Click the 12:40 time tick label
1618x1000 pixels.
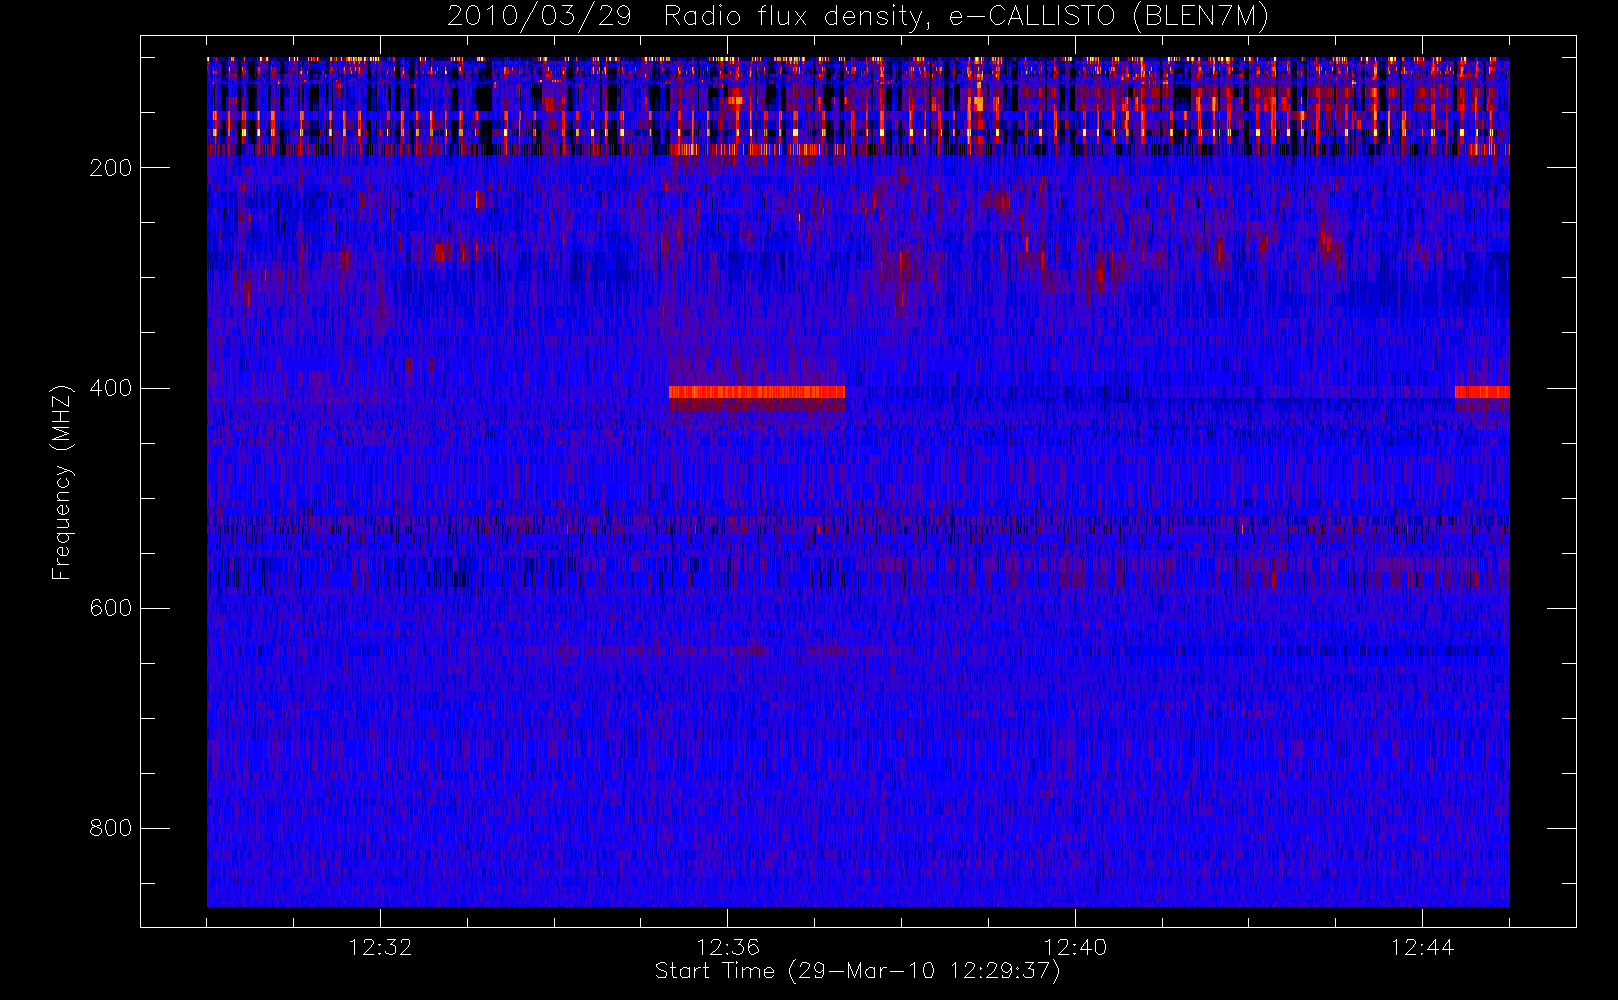pyautogui.click(x=1075, y=947)
